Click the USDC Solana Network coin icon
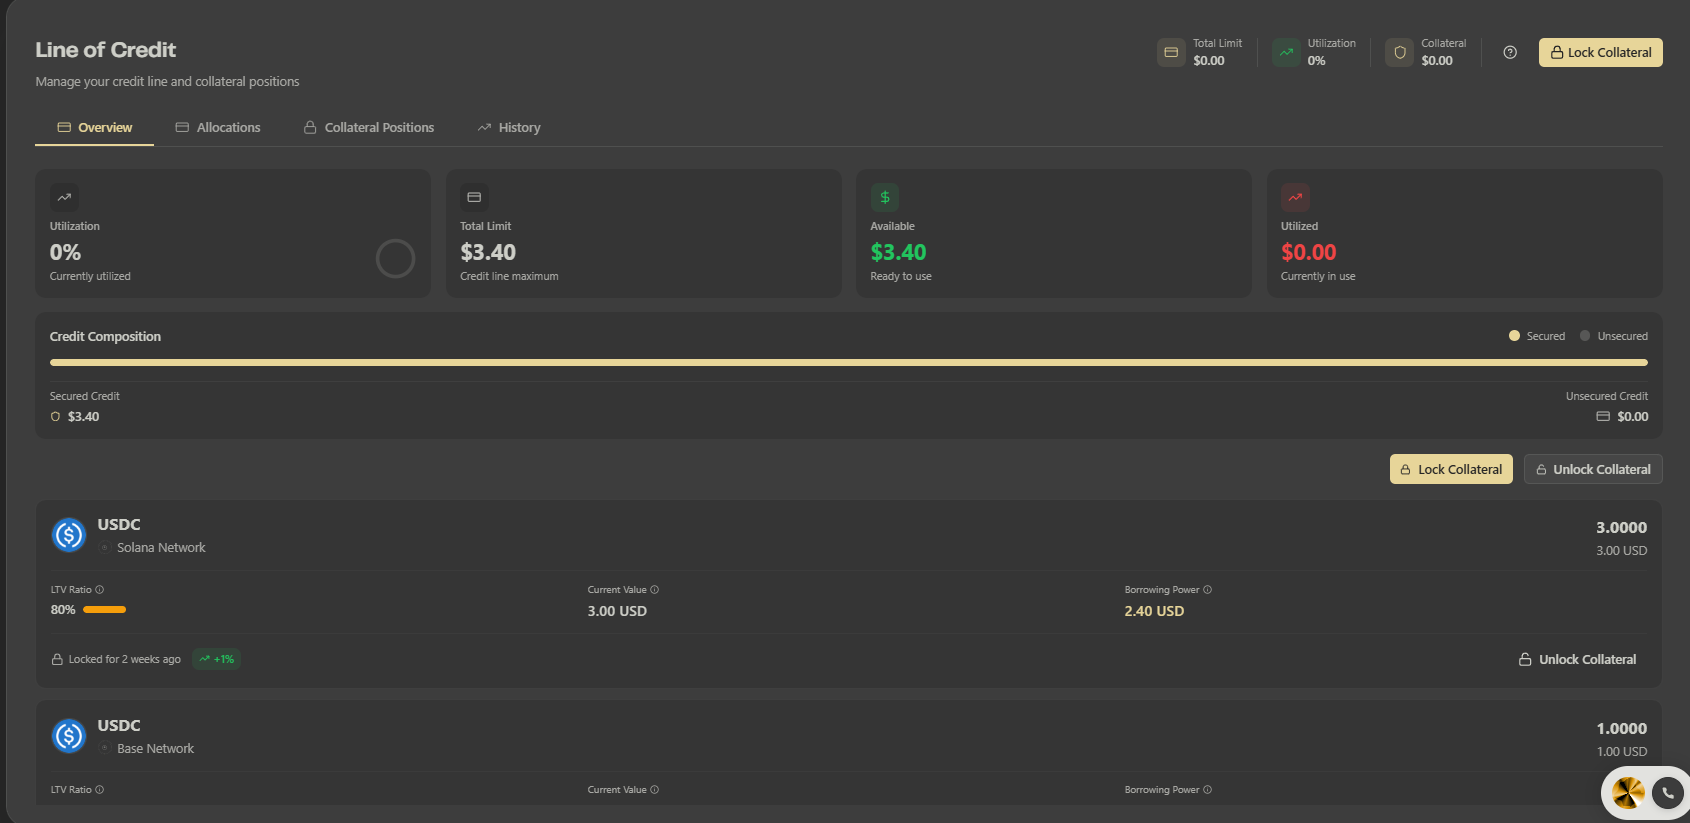The width and height of the screenshot is (1690, 823). point(69,535)
